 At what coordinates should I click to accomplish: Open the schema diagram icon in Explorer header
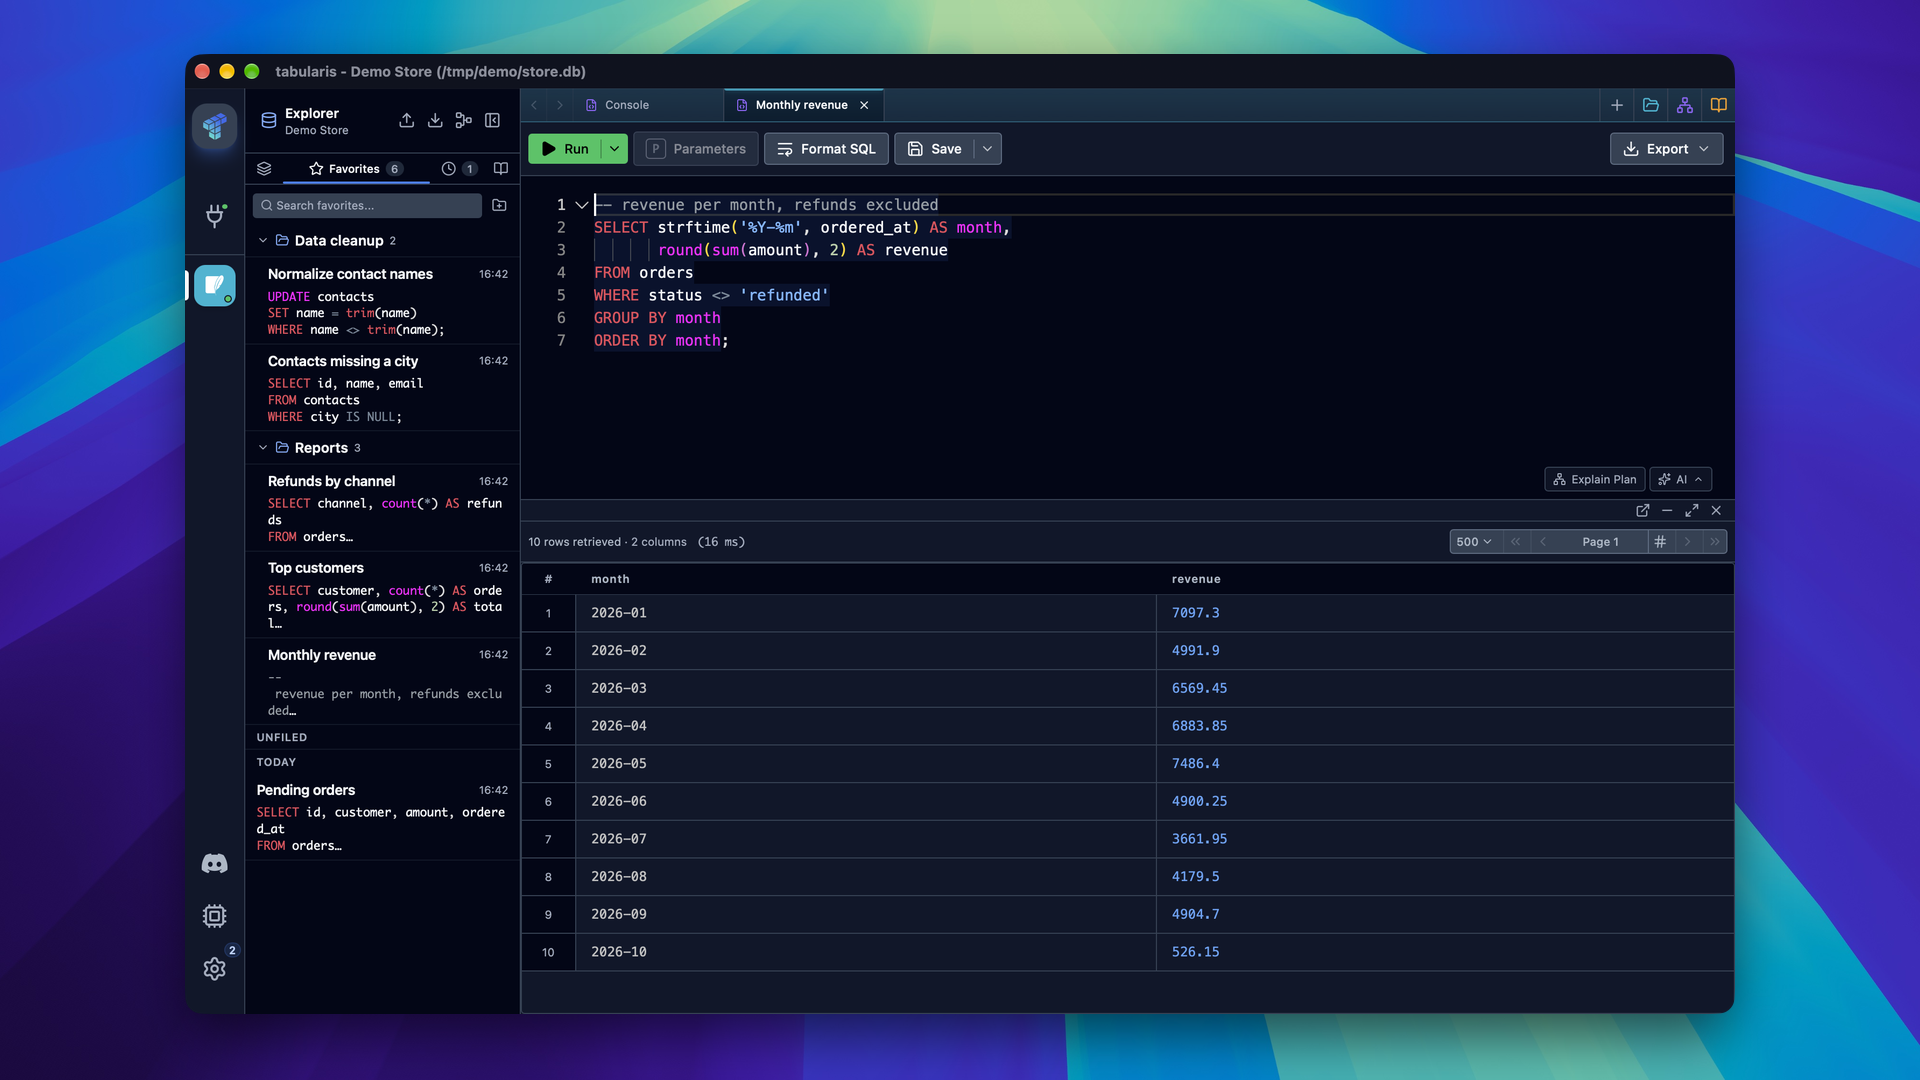(463, 120)
